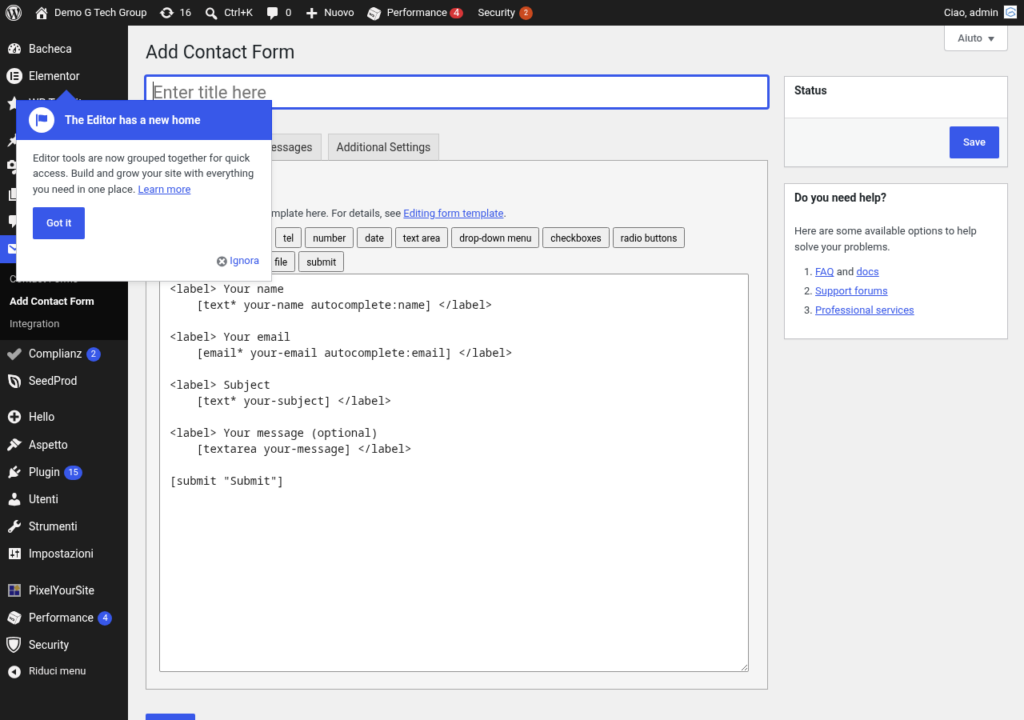Open the docs help link
This screenshot has height=720, width=1024.
[867, 272]
